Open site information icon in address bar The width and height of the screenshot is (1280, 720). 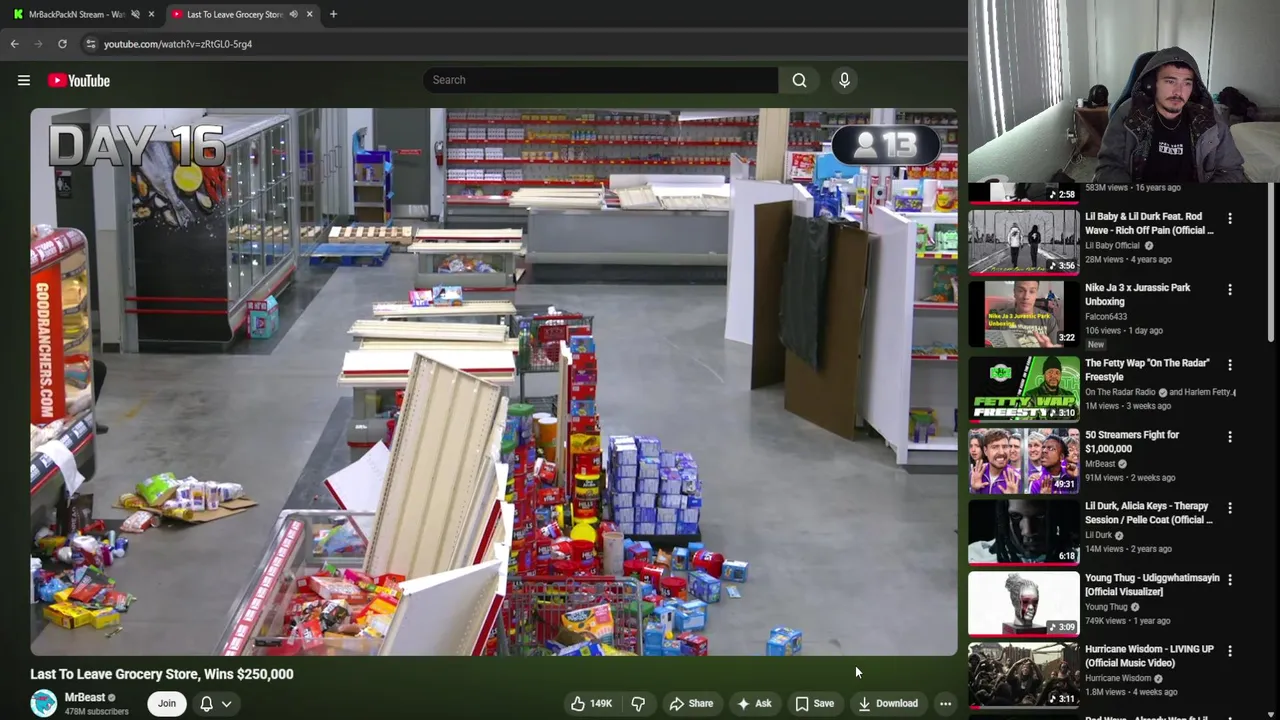tap(90, 44)
